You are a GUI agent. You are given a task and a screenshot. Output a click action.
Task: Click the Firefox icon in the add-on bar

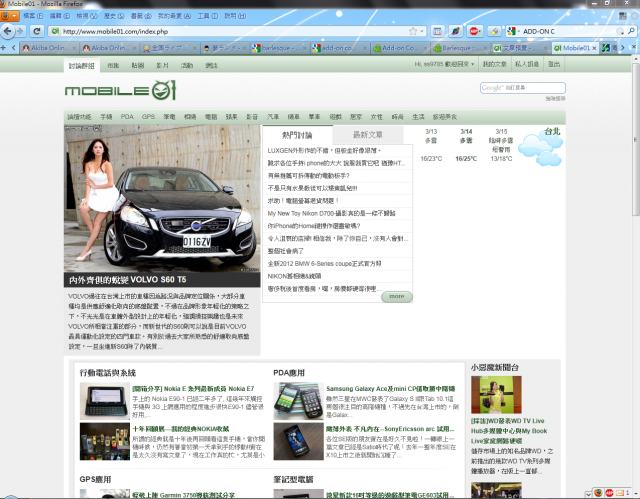click(x=598, y=493)
